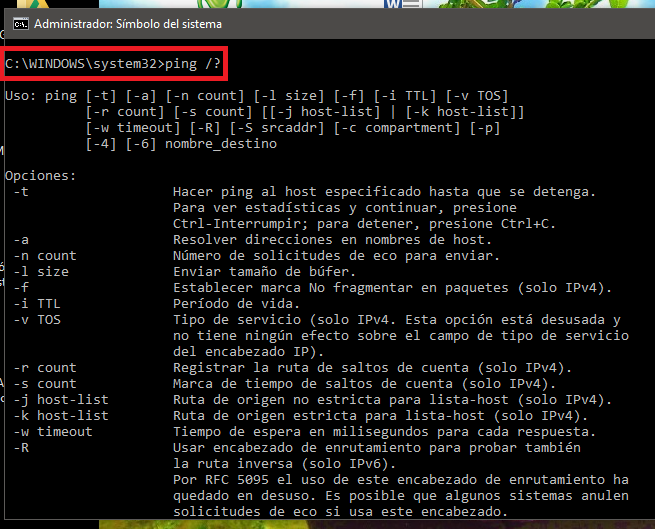The width and height of the screenshot is (655, 529).
Task: Click the '[-4] [-6] nombre_destino' line
Action: point(181,144)
